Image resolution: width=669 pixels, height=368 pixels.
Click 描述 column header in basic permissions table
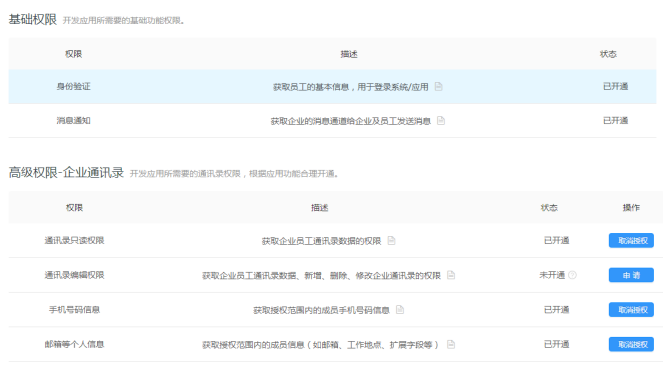(349, 54)
